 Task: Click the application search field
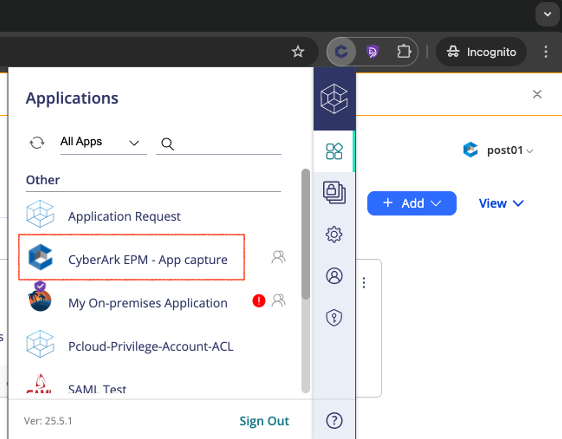click(x=219, y=144)
